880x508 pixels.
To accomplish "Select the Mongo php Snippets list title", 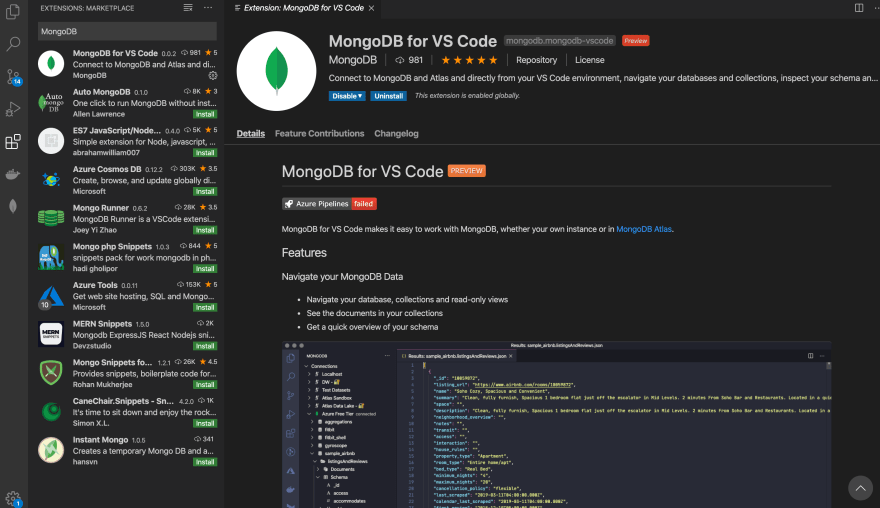I will click(112, 246).
